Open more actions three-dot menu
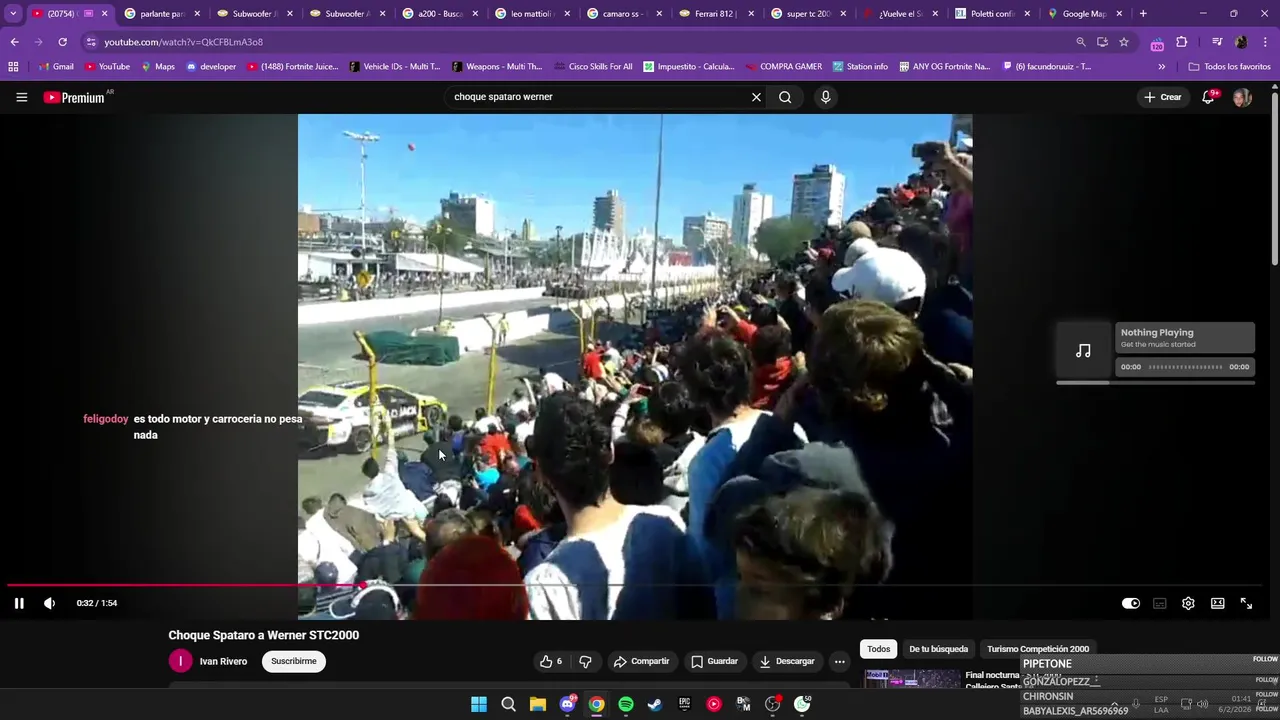 click(x=839, y=661)
